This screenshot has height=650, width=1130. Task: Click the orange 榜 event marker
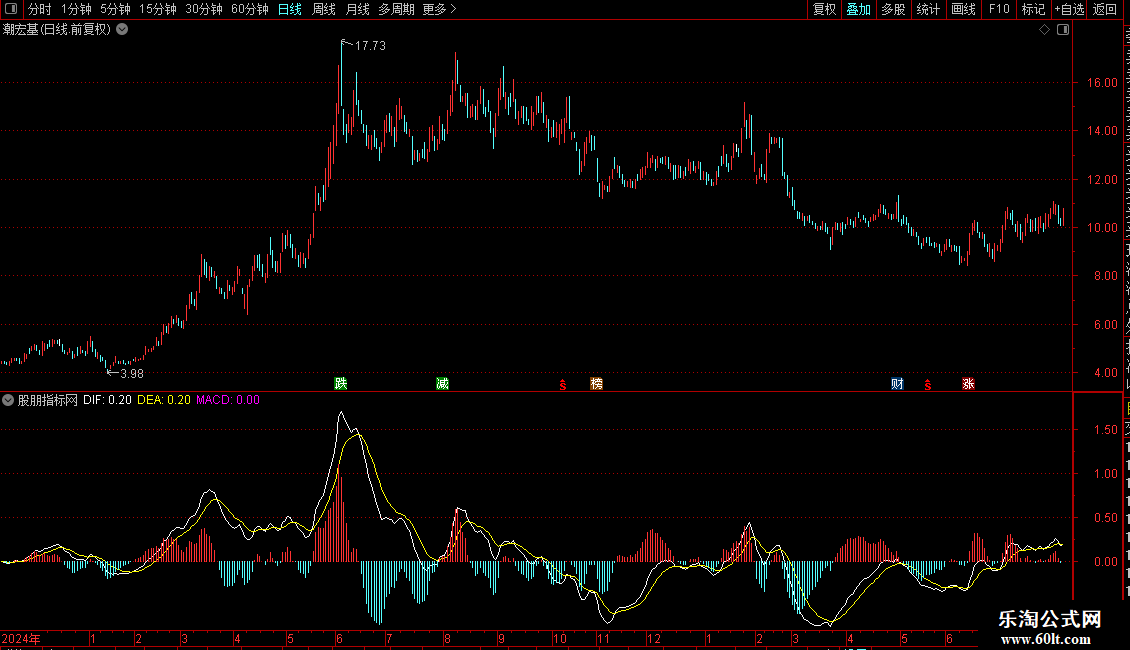coord(597,383)
